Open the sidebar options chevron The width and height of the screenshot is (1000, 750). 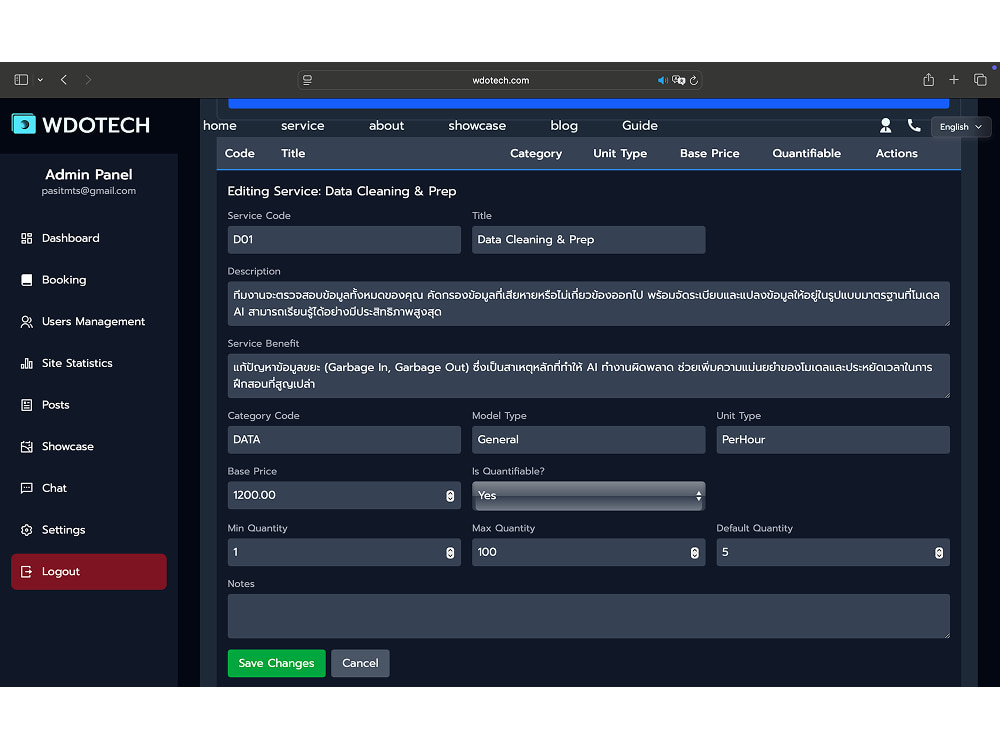(40, 80)
